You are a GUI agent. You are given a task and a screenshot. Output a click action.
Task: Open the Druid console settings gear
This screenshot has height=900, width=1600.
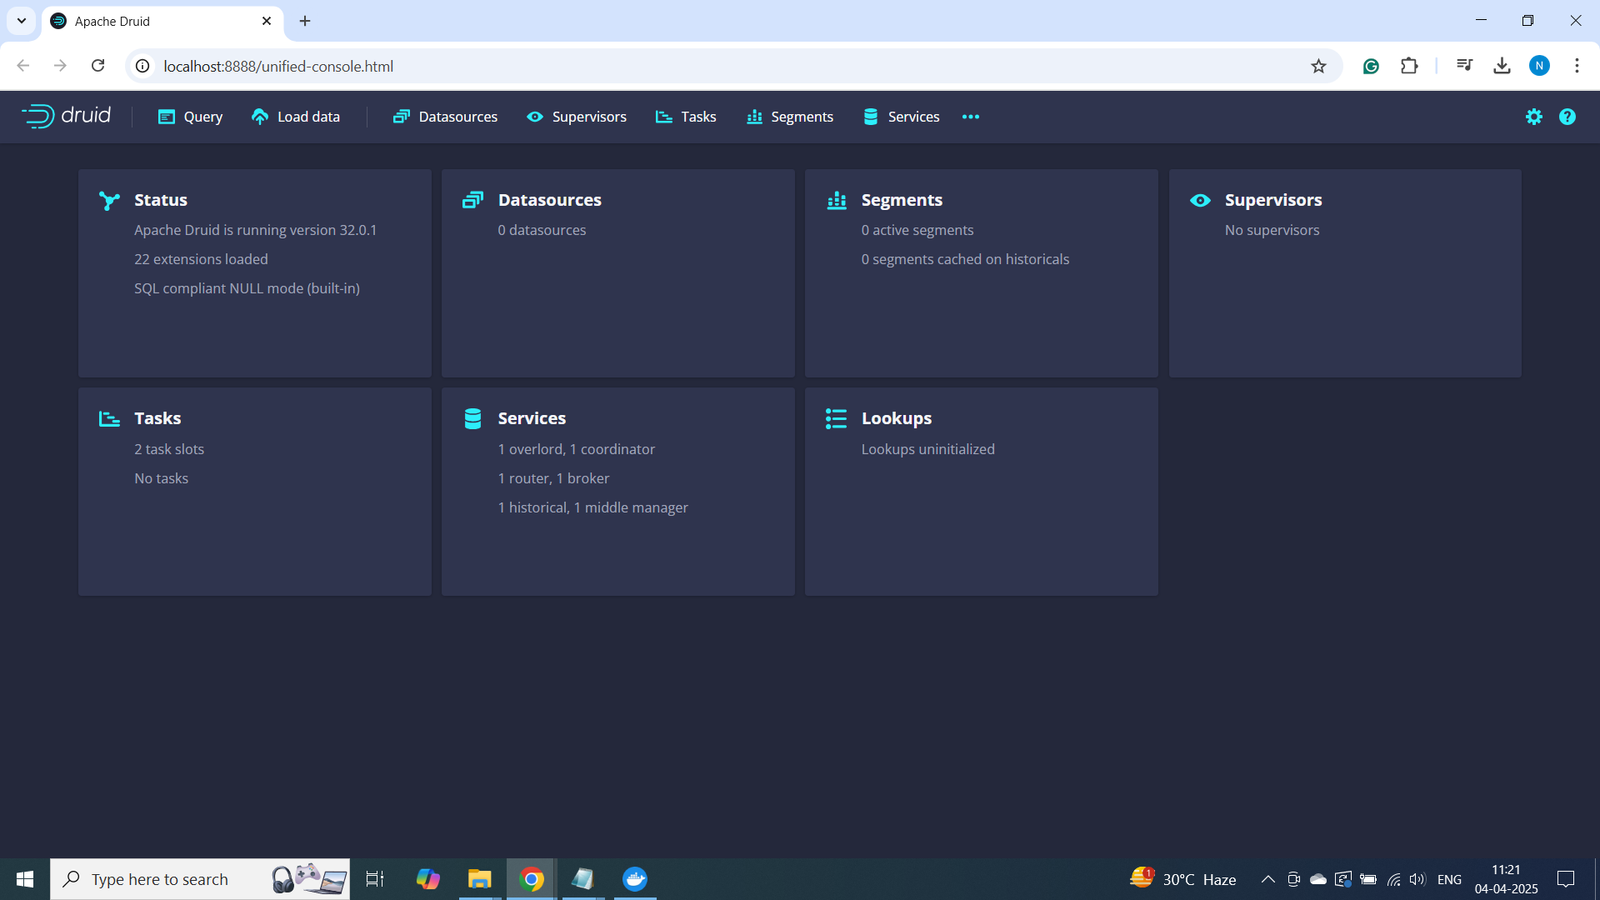1533,116
